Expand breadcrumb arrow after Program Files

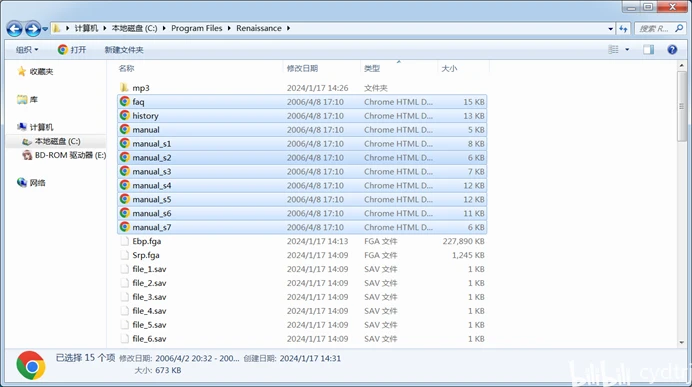point(229,28)
